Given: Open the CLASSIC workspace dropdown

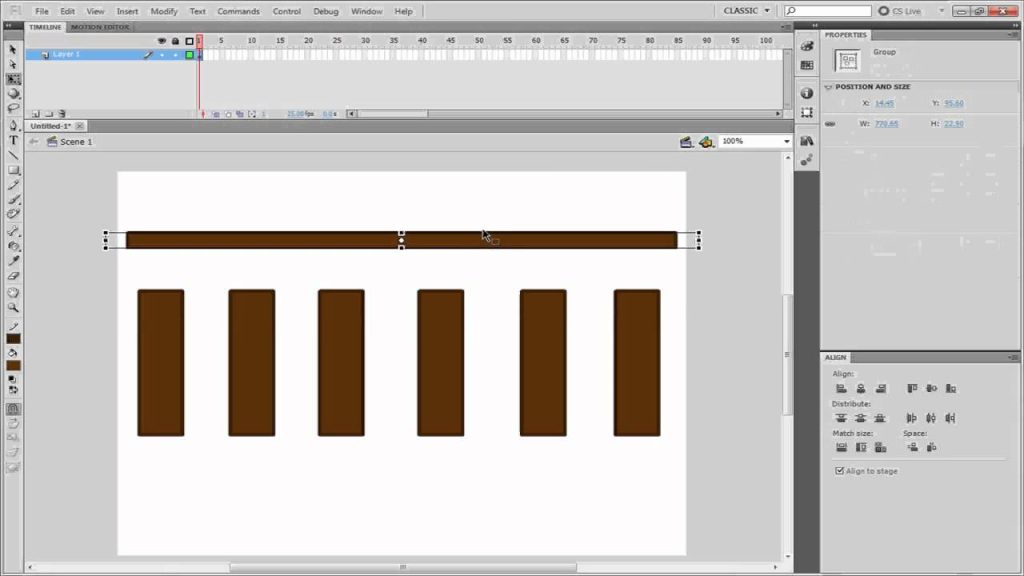Looking at the screenshot, I should tap(746, 11).
